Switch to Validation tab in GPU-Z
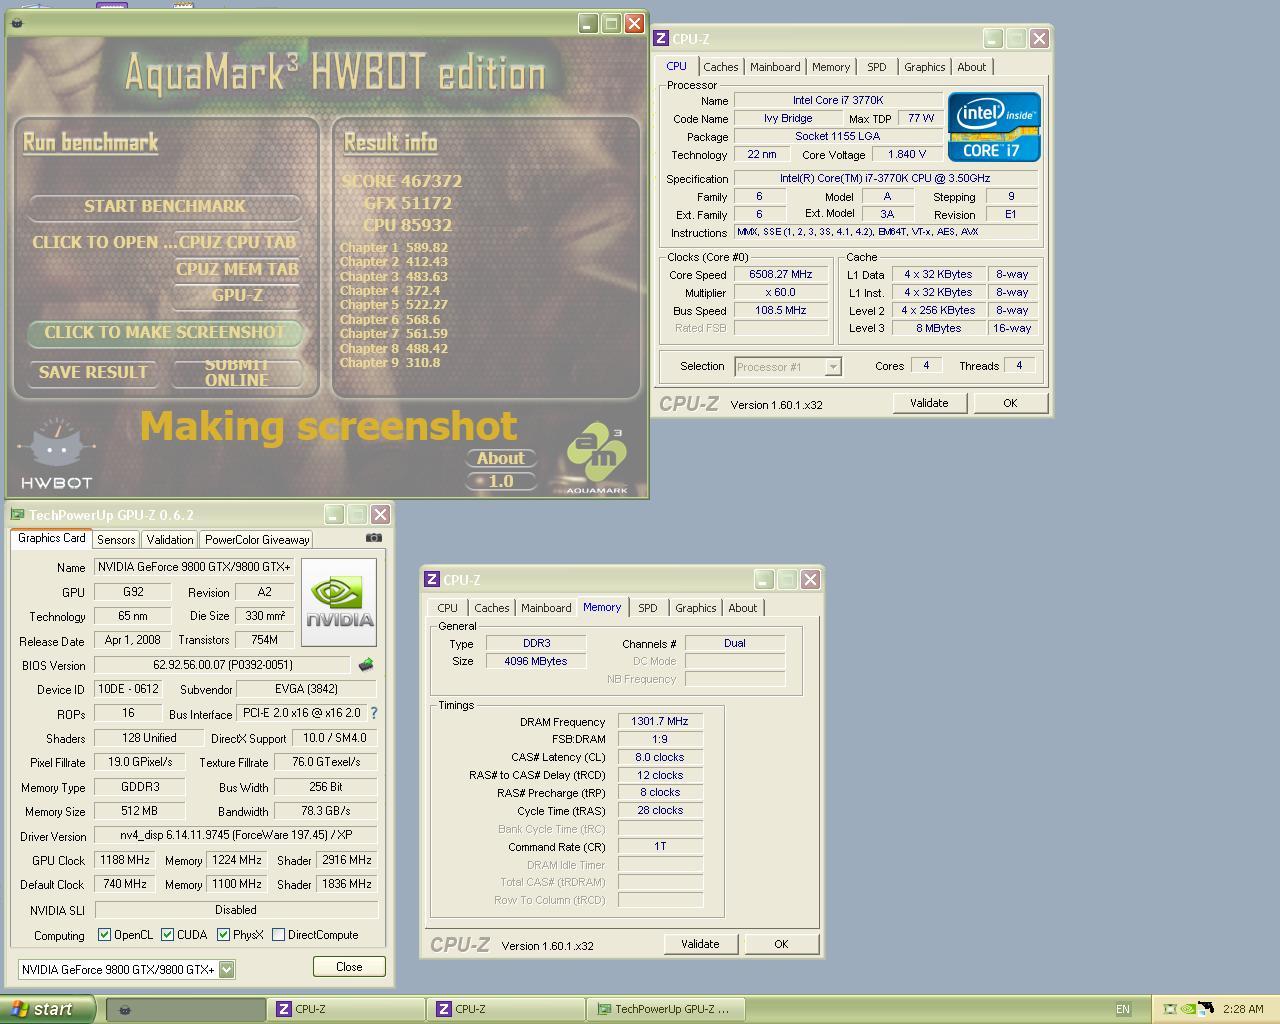1280x1024 pixels. 170,539
